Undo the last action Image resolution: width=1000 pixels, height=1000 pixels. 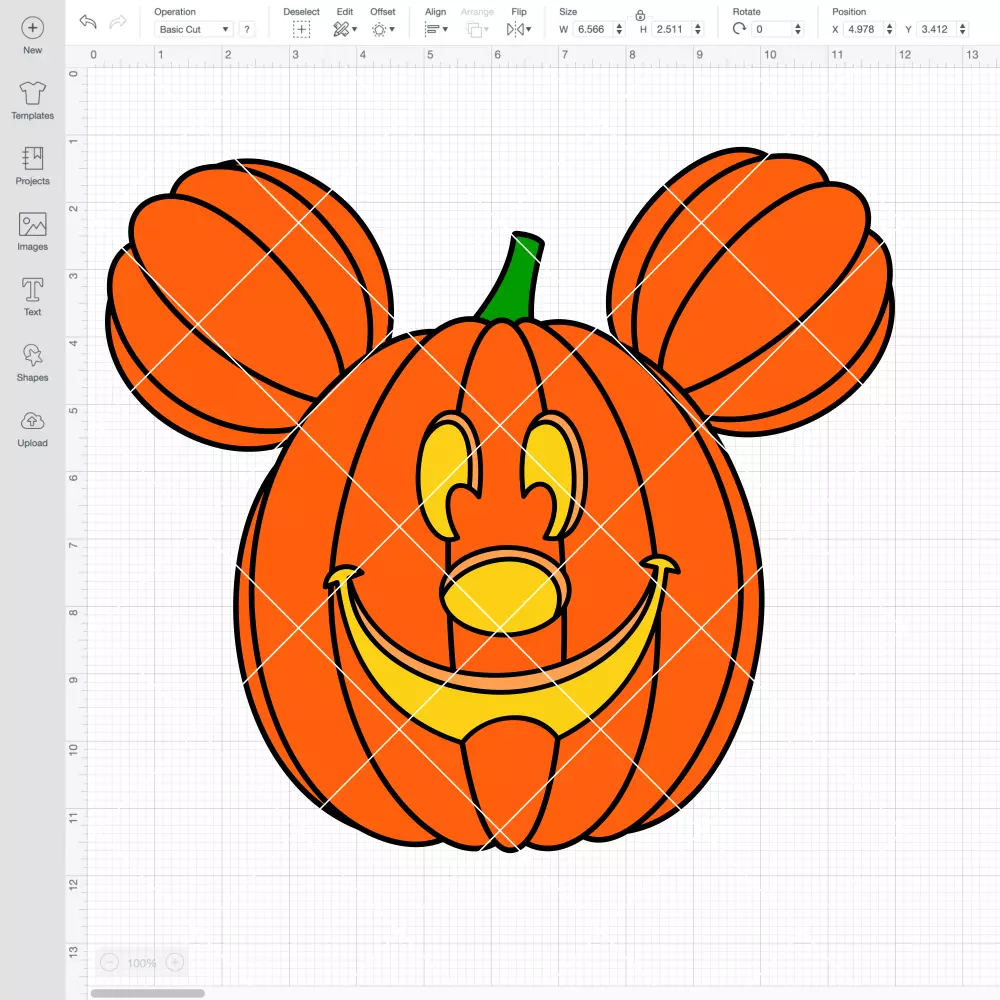click(x=88, y=22)
